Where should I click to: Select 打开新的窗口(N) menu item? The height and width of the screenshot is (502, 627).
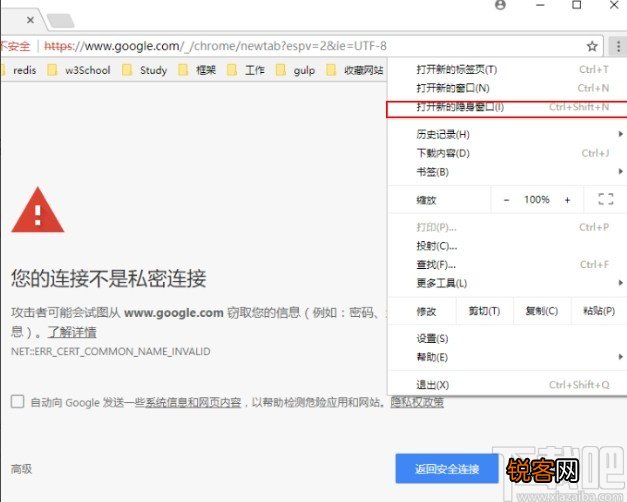(507, 88)
